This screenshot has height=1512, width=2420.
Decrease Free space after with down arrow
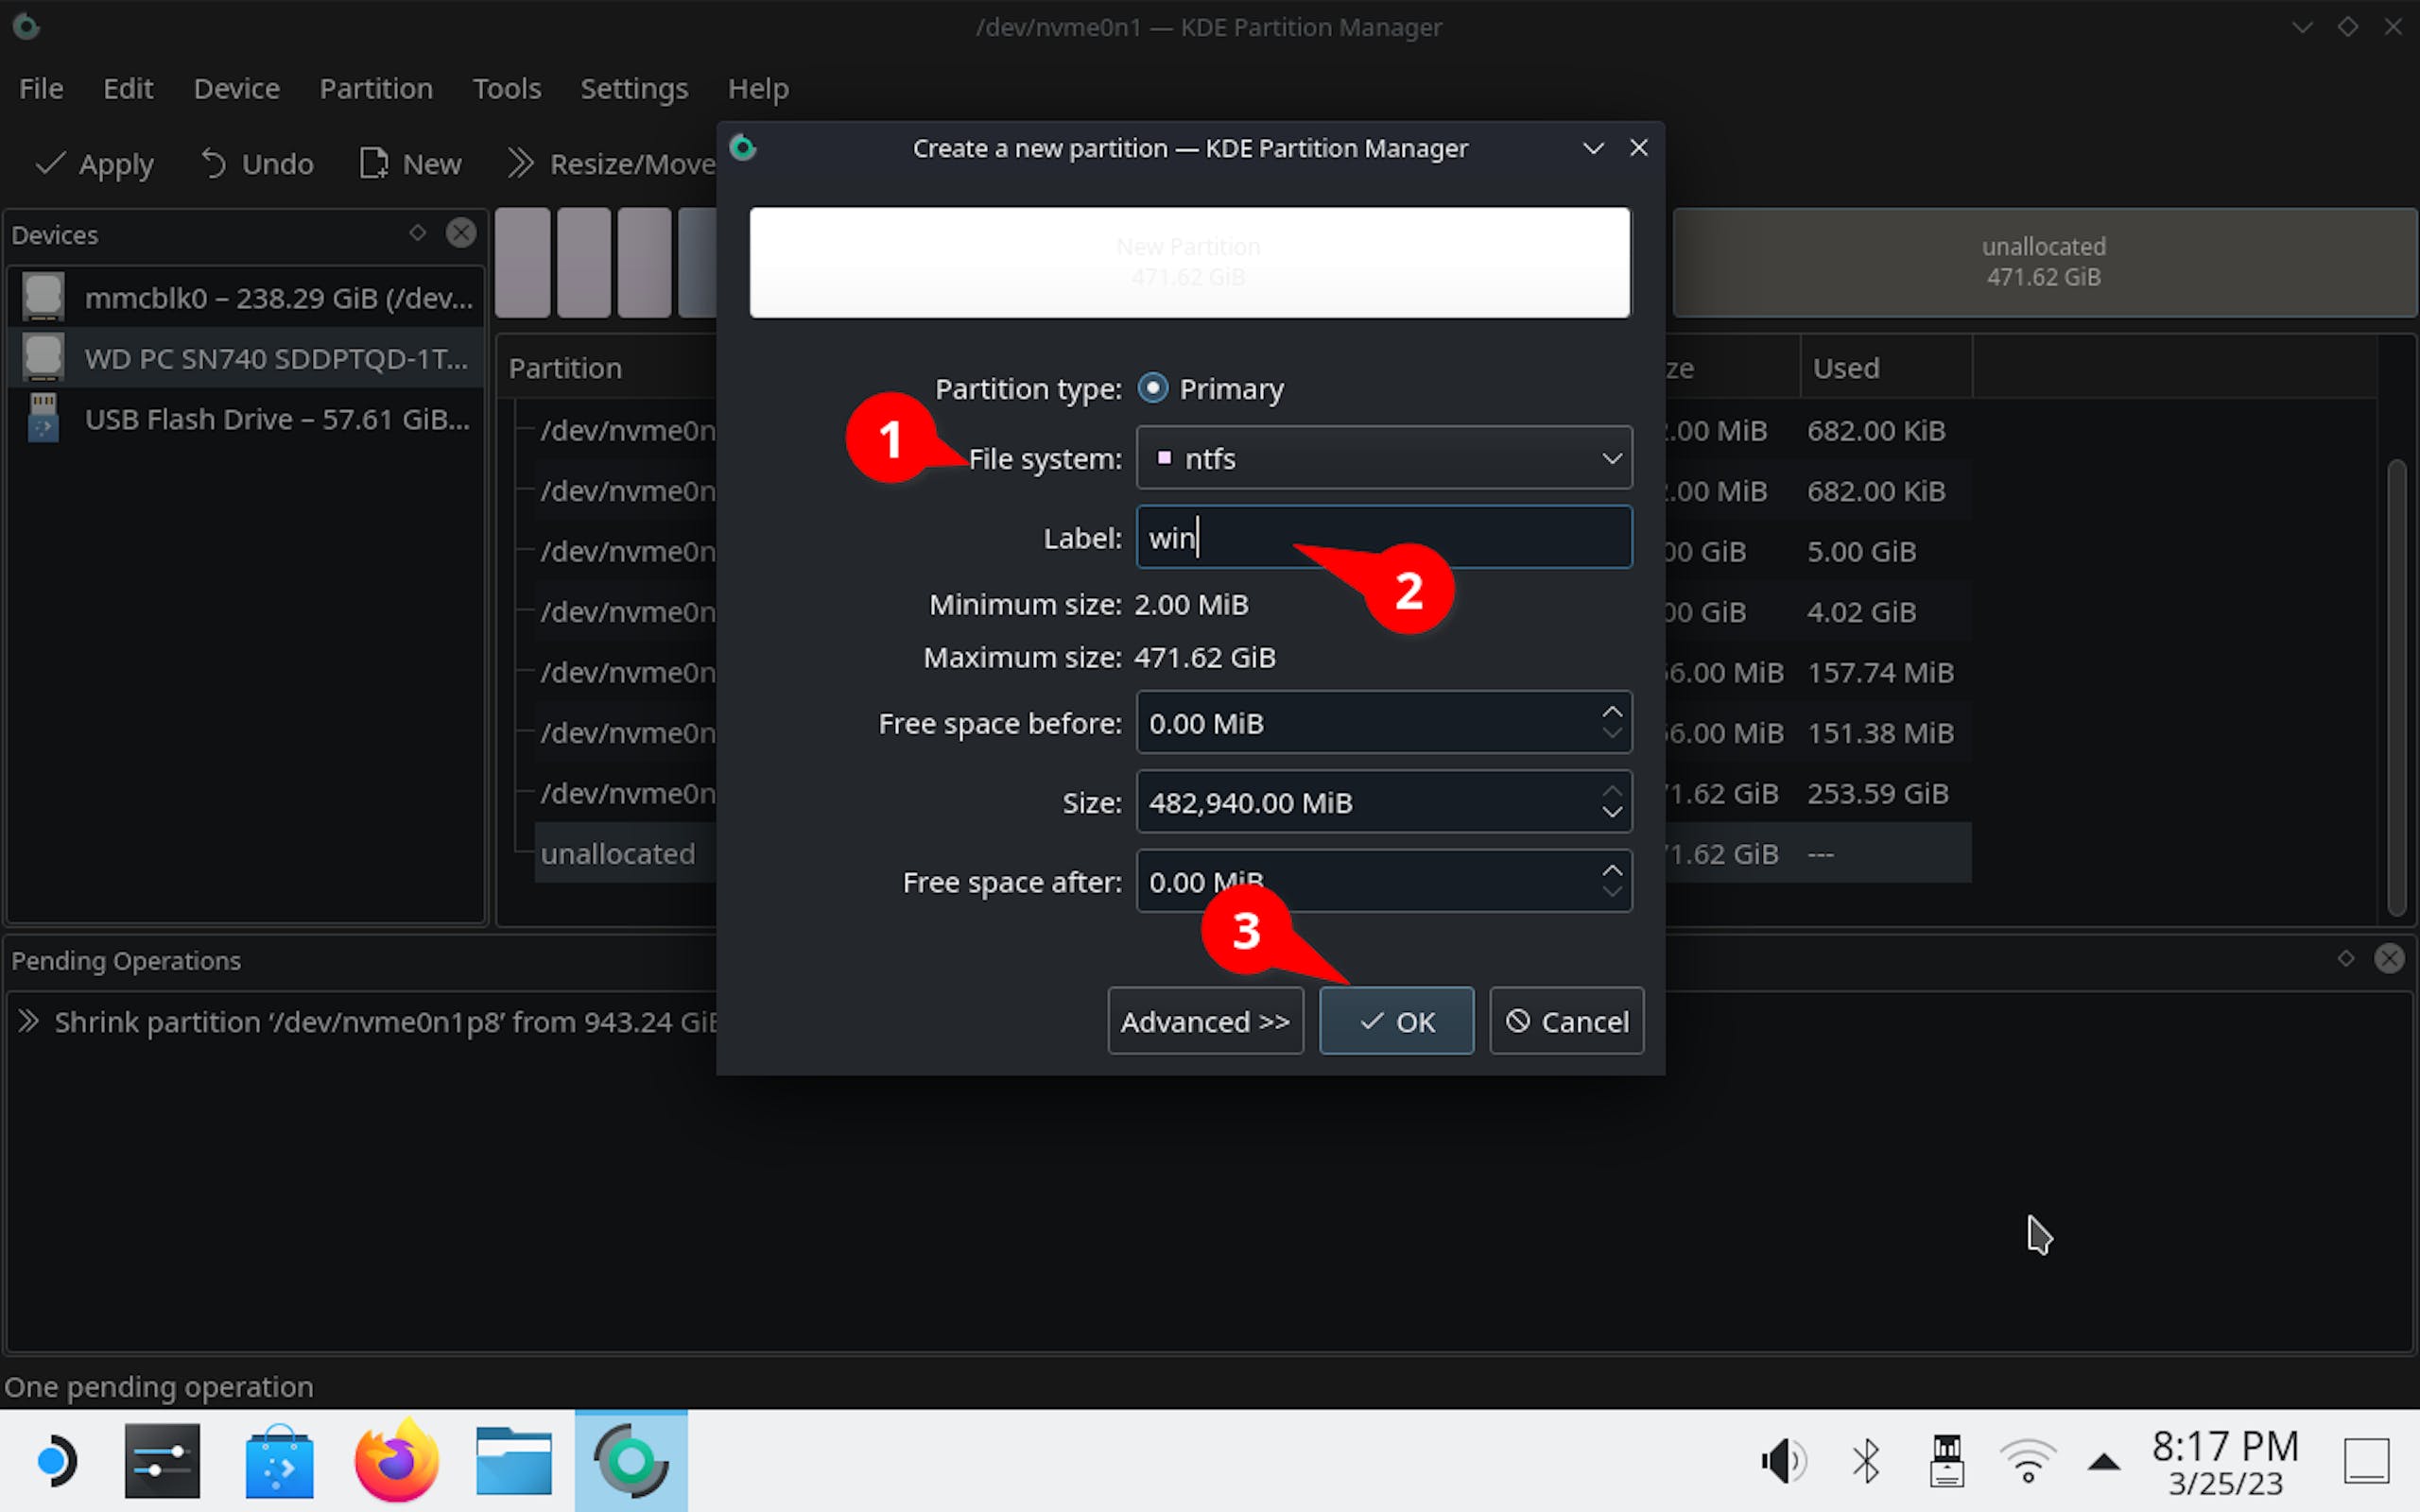coord(1611,892)
